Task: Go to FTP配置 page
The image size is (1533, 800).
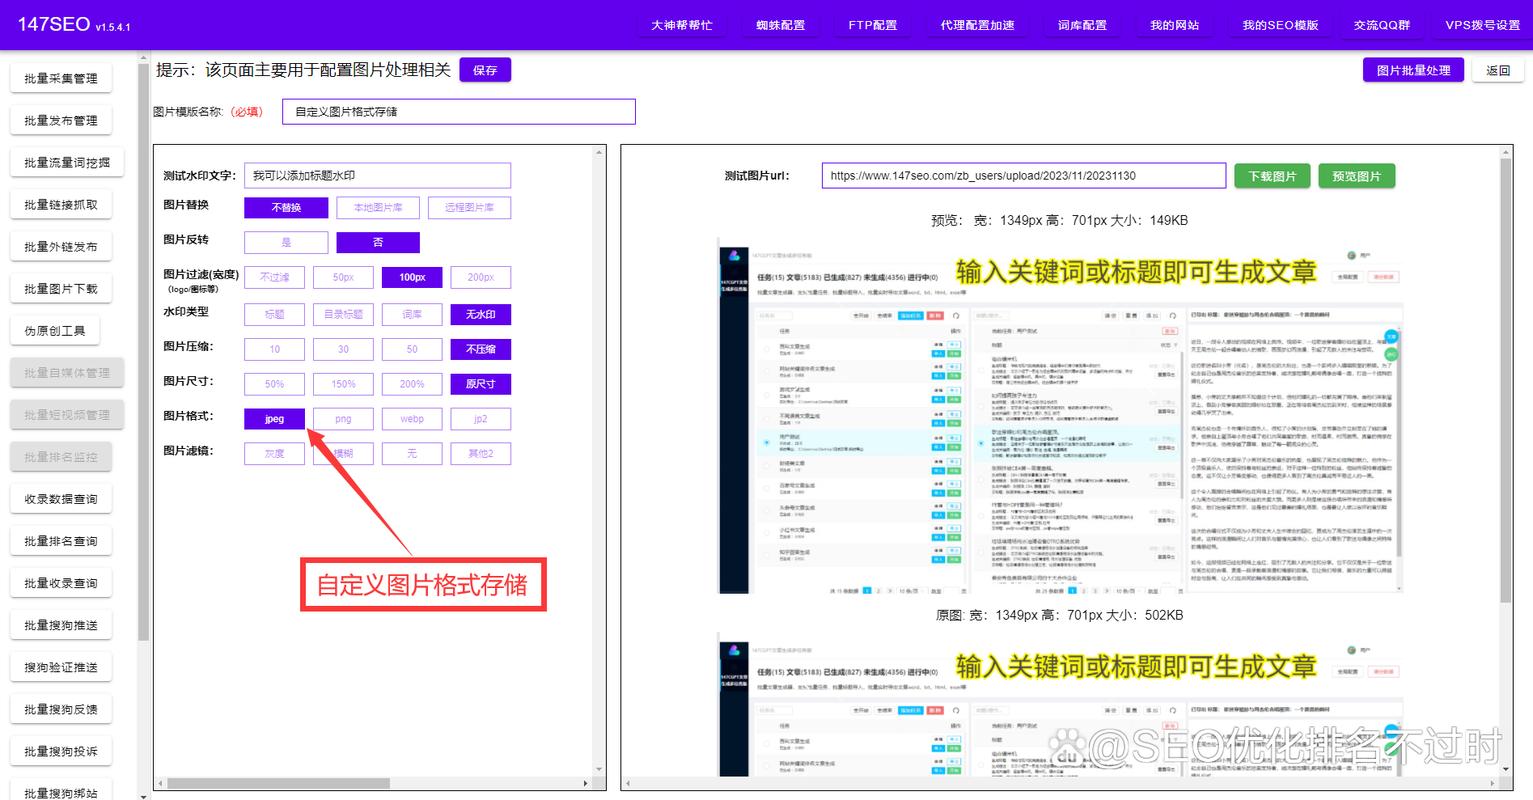Action: click(x=872, y=25)
